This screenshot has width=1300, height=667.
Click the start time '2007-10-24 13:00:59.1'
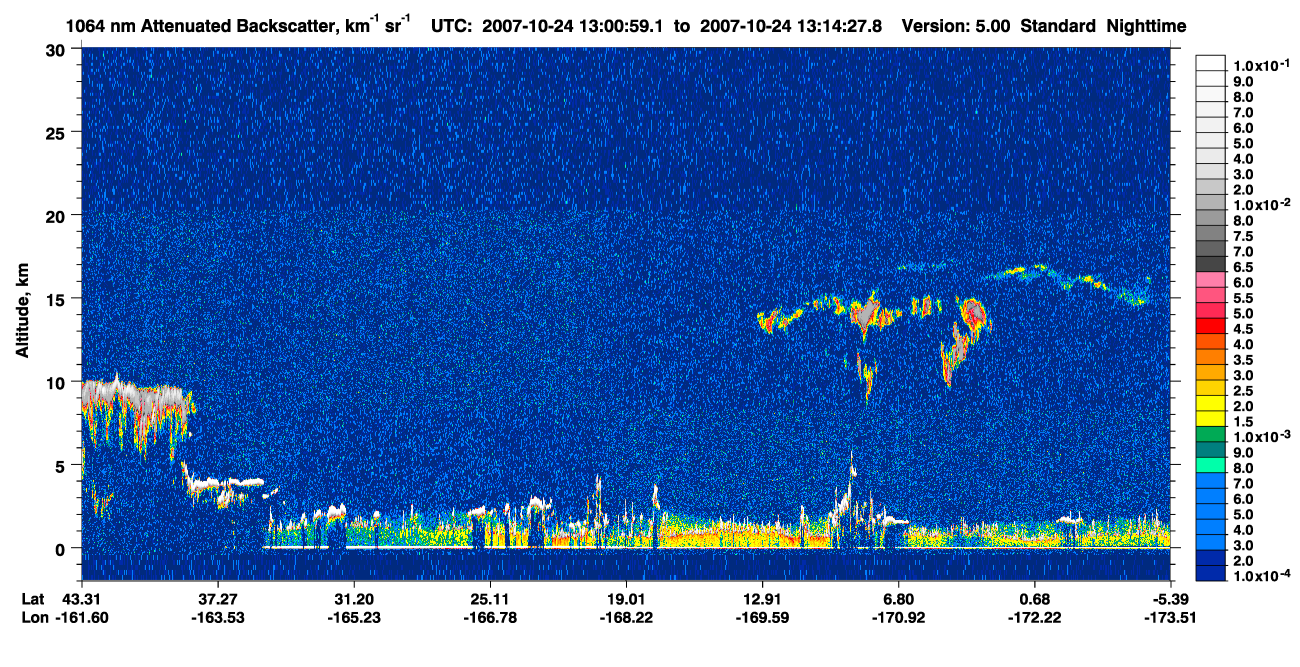tap(575, 25)
